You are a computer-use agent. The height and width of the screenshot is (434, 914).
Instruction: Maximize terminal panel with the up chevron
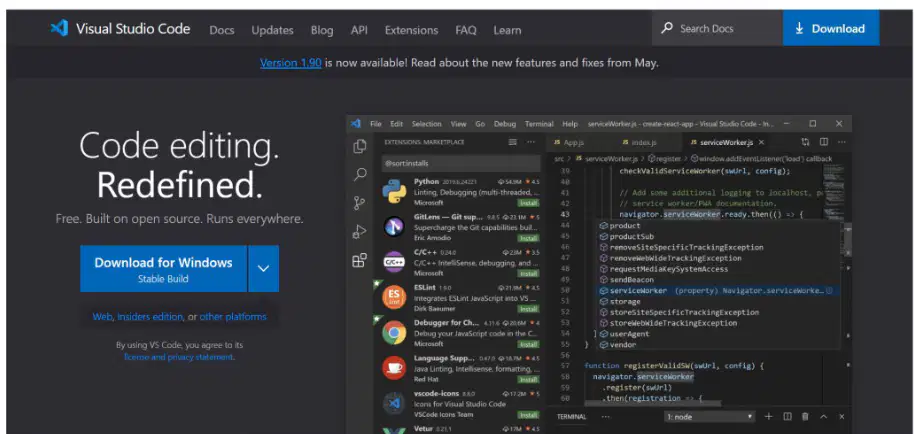click(x=824, y=417)
